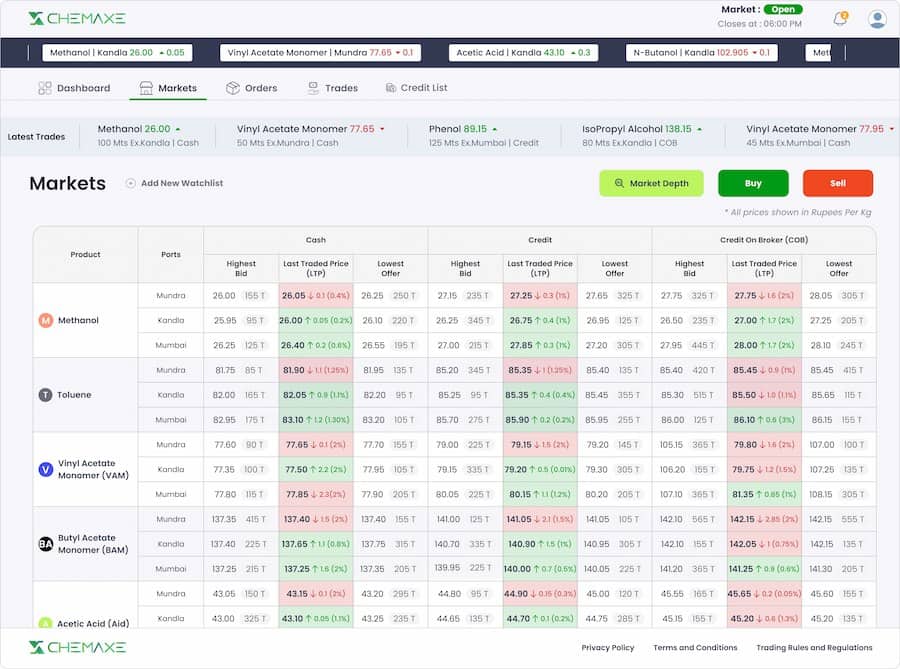Click VAM Mundra credit LTP 79.15
900x669 pixels.
pos(540,445)
